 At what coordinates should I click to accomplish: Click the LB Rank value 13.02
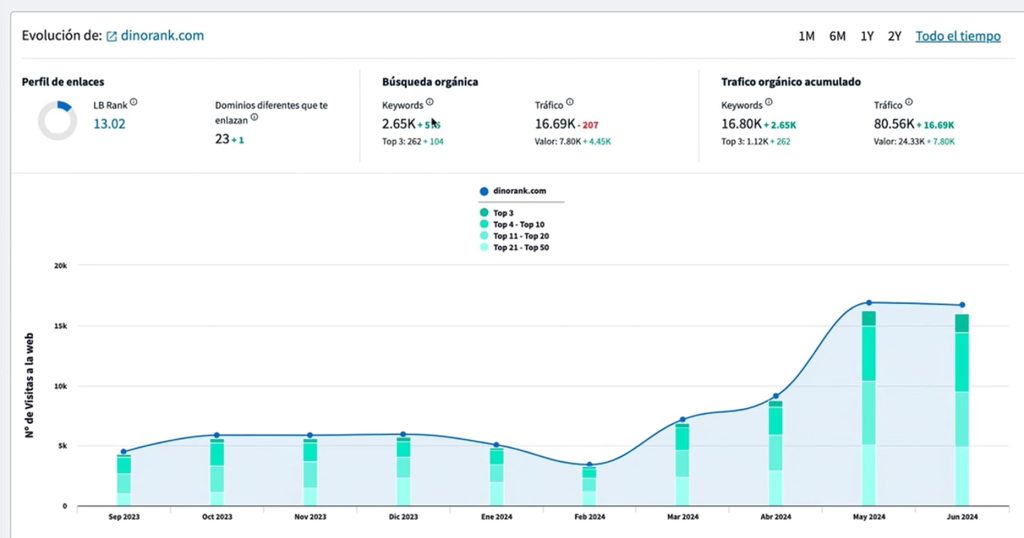click(109, 124)
